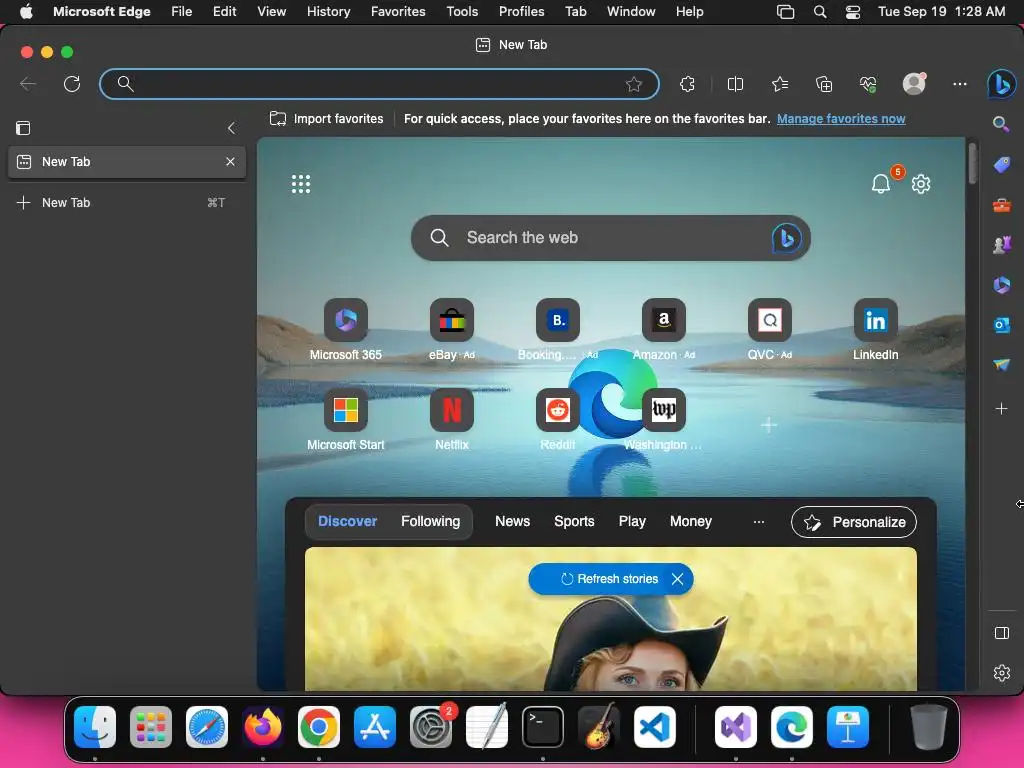The image size is (1024, 768).
Task: Switch to the Money tab
Action: pyautogui.click(x=690, y=521)
